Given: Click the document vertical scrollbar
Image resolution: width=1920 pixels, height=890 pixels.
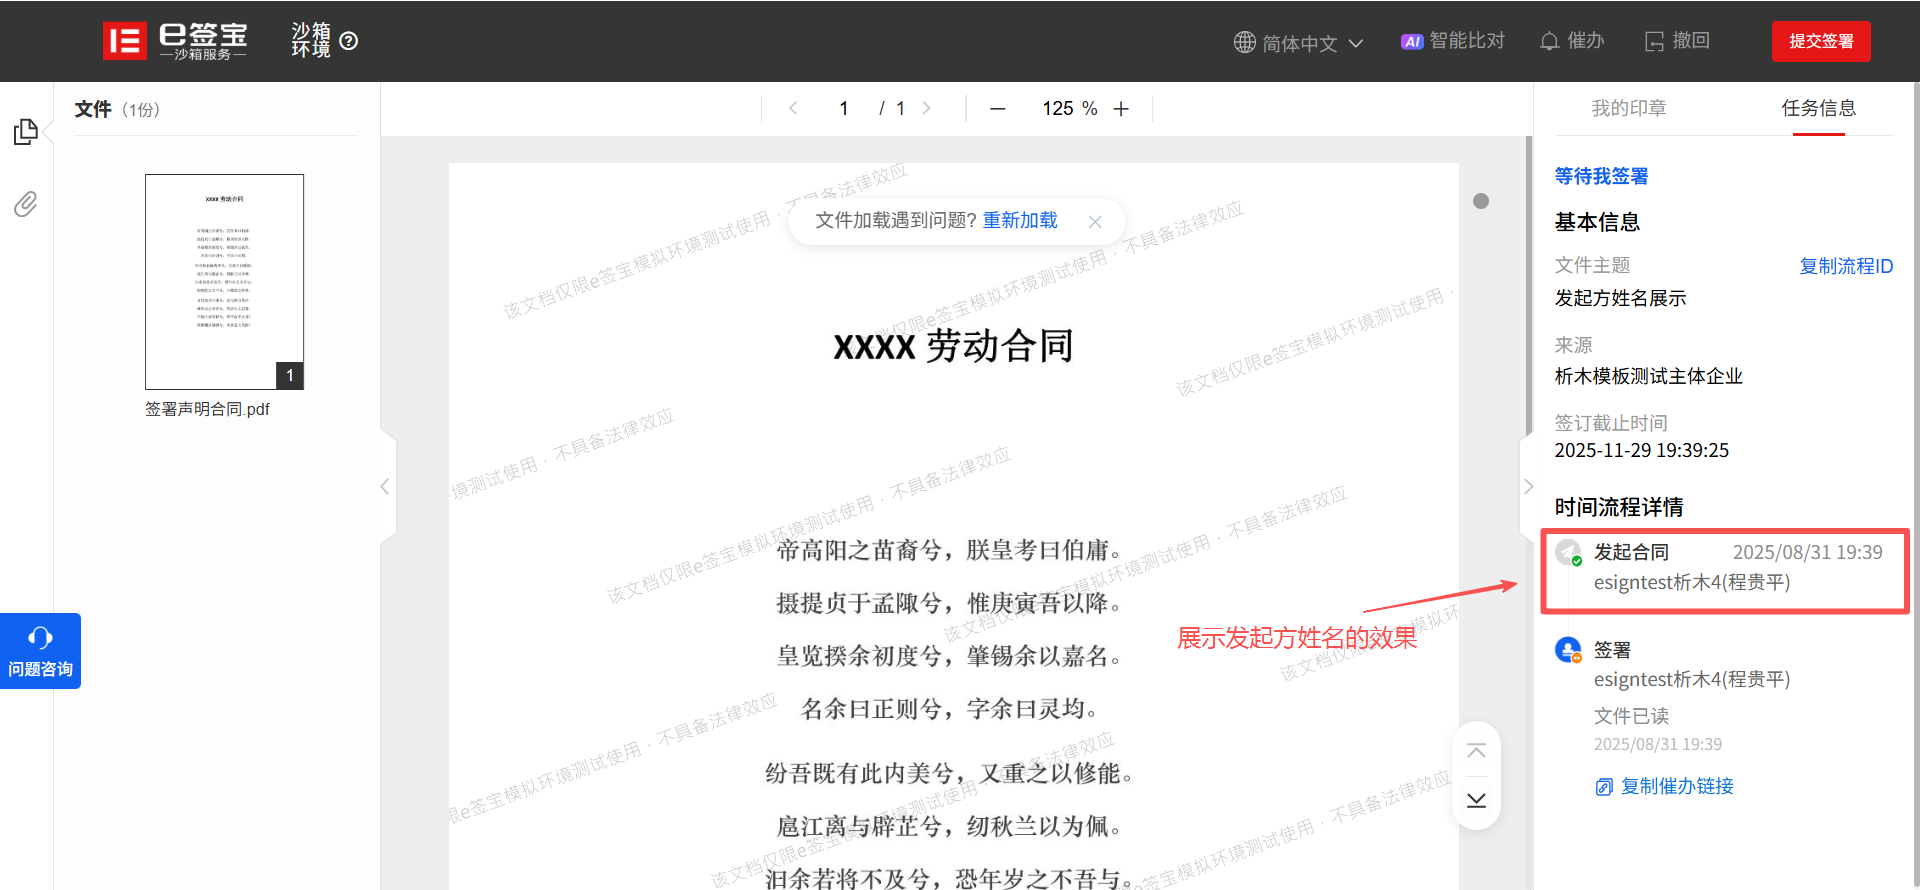Looking at the screenshot, I should coord(1528,285).
